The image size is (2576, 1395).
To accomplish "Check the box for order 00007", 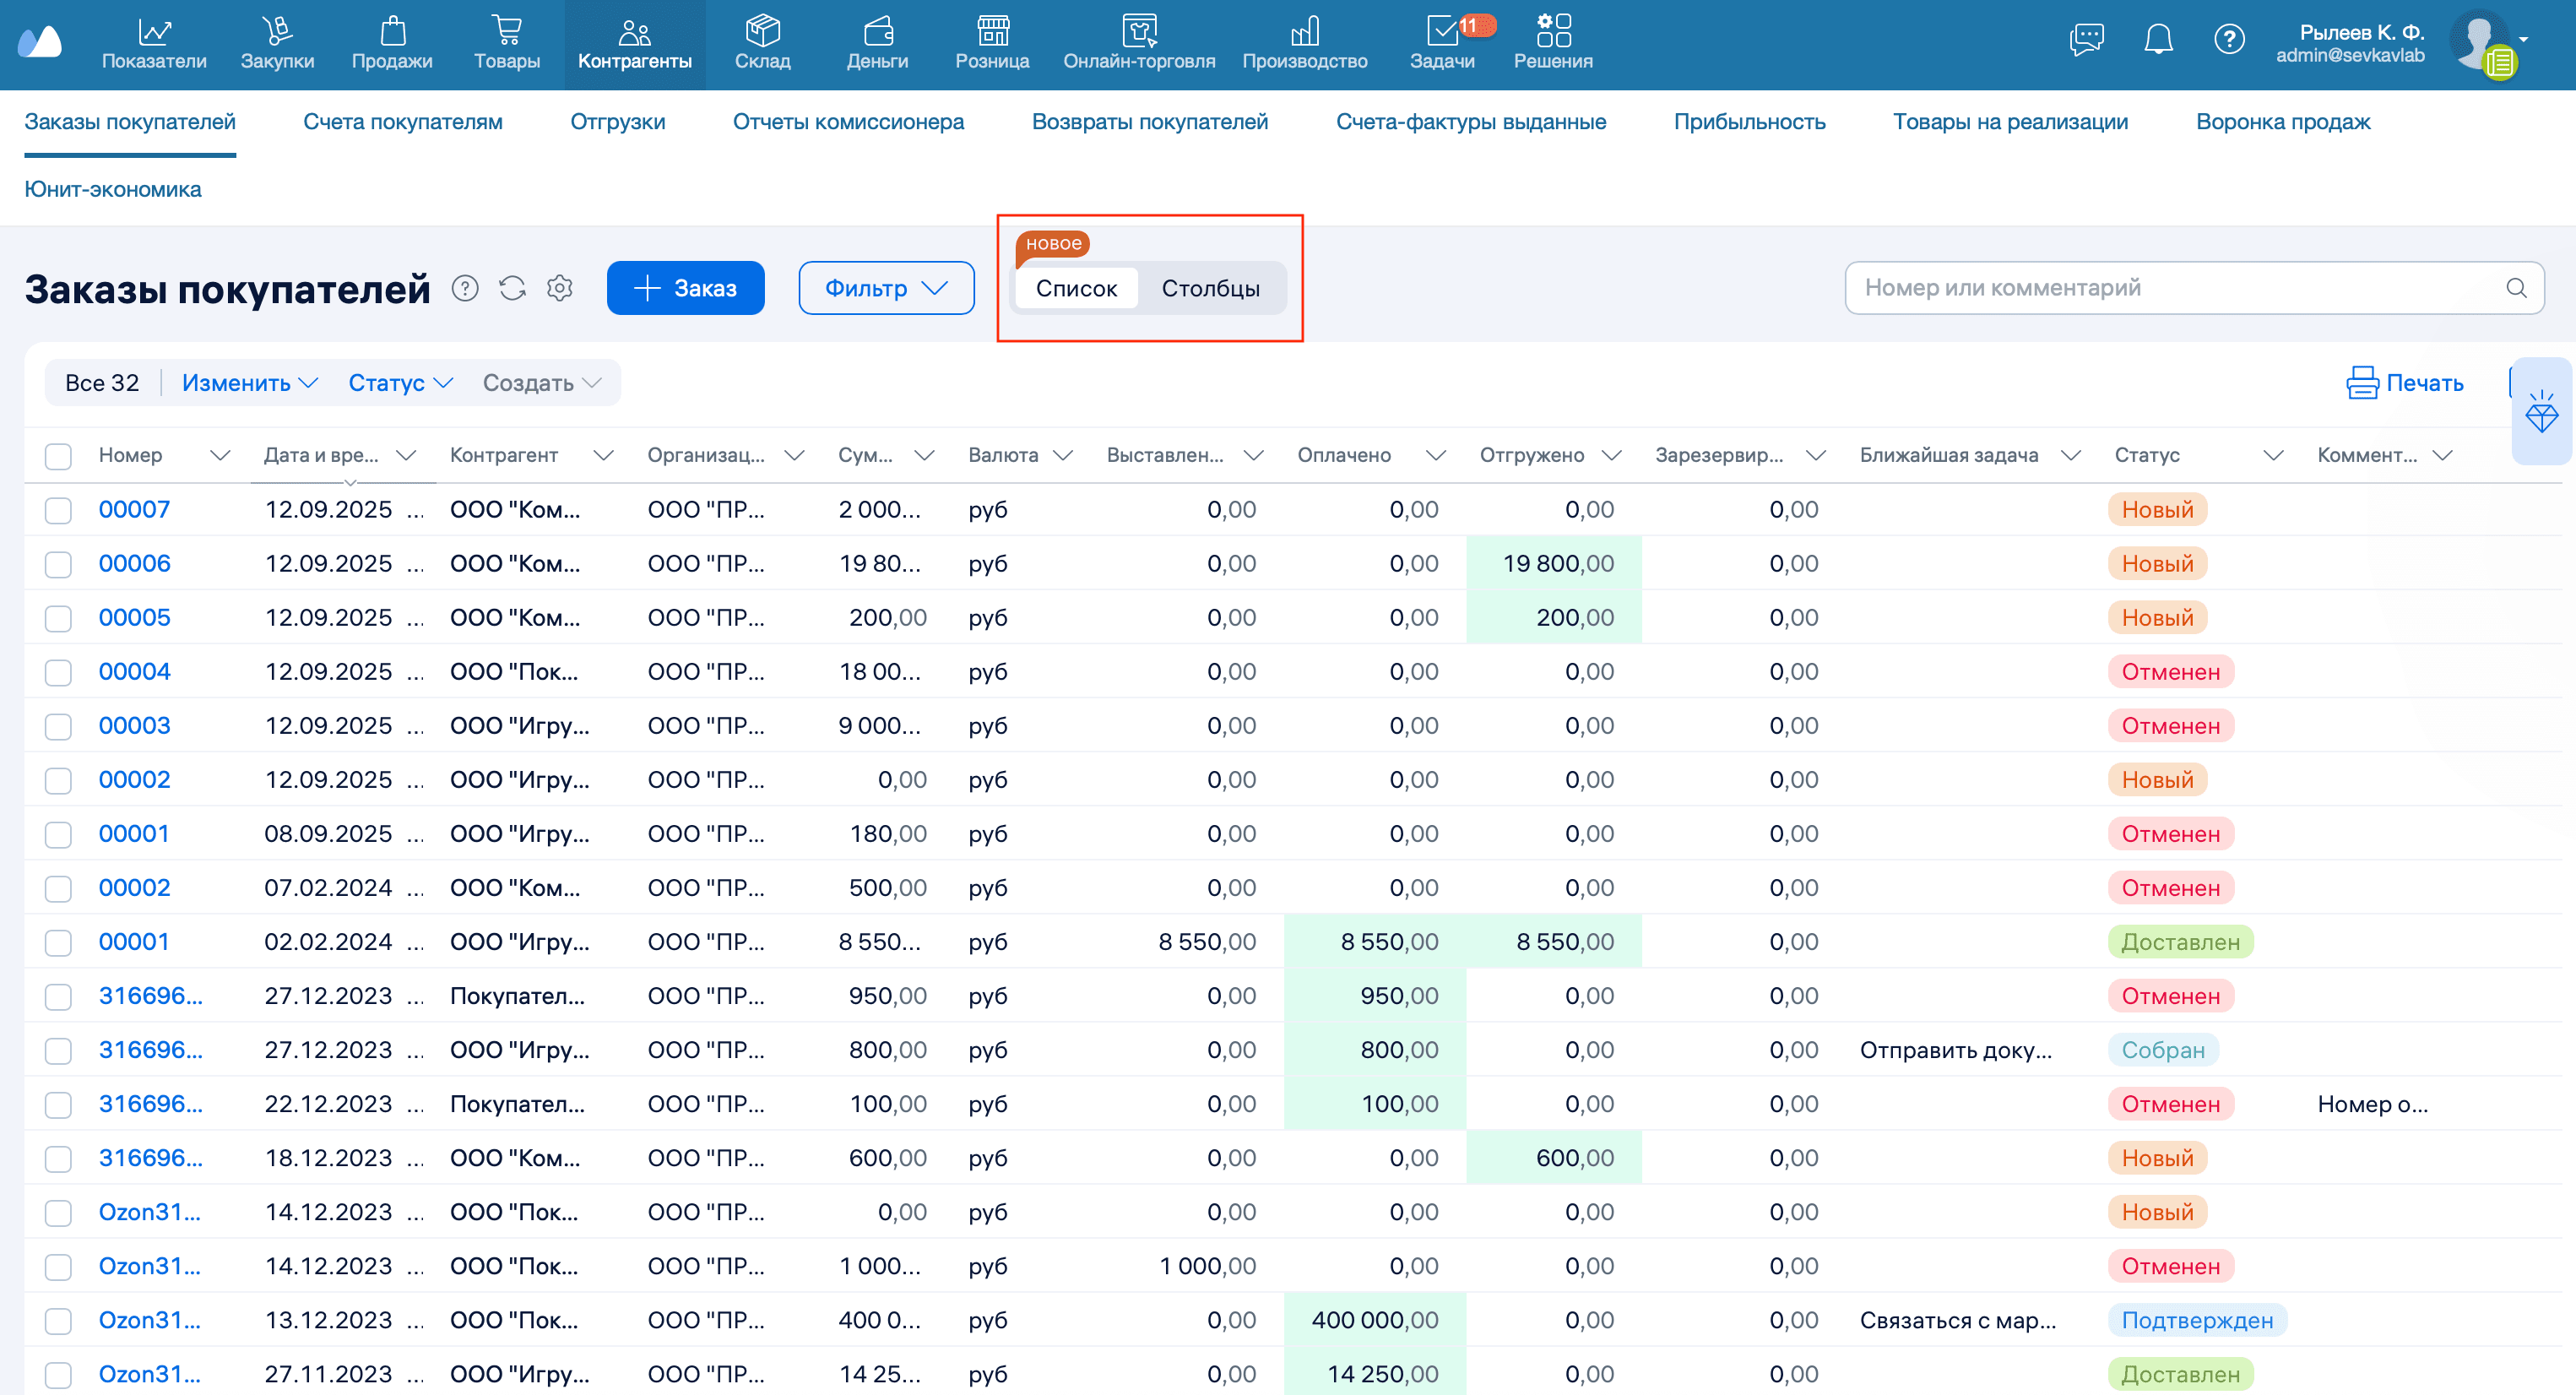I will [58, 510].
